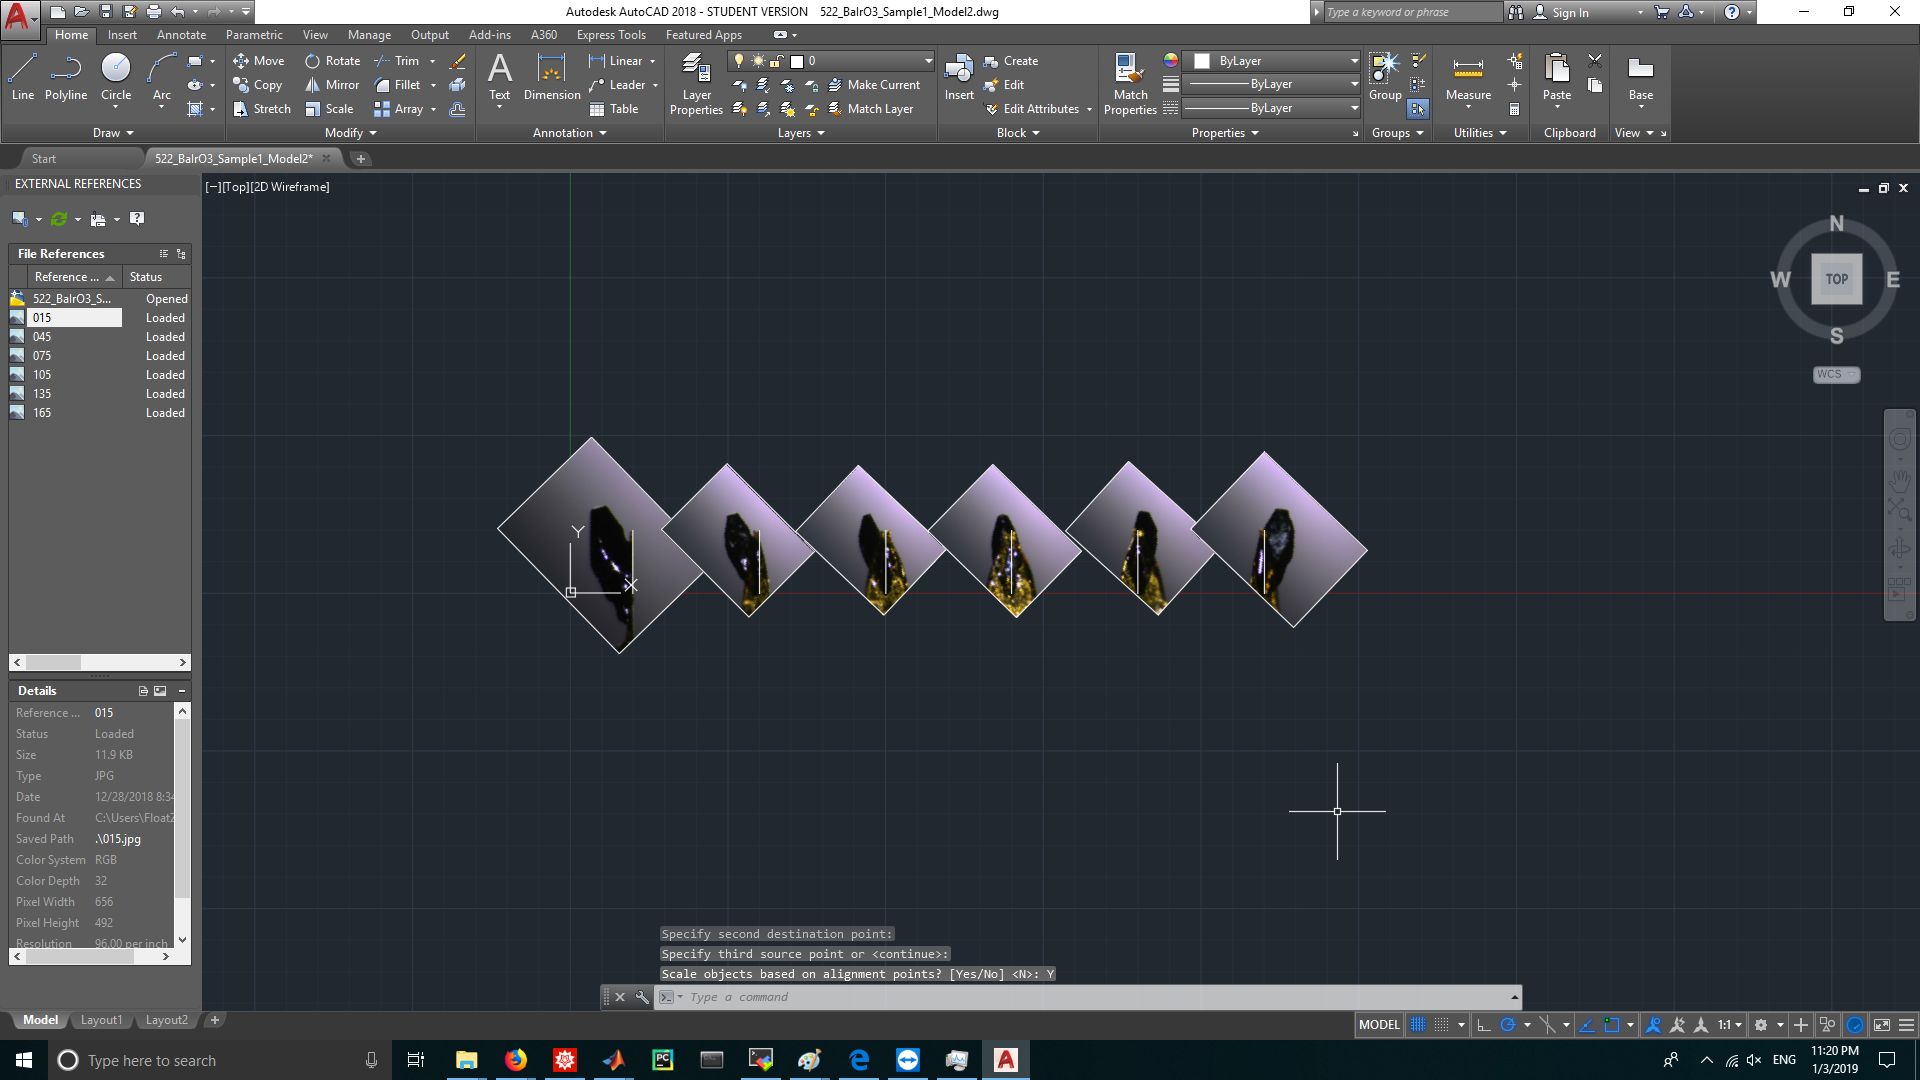The width and height of the screenshot is (1920, 1080).
Task: Open the Parametric ribbon tab
Action: 254,35
